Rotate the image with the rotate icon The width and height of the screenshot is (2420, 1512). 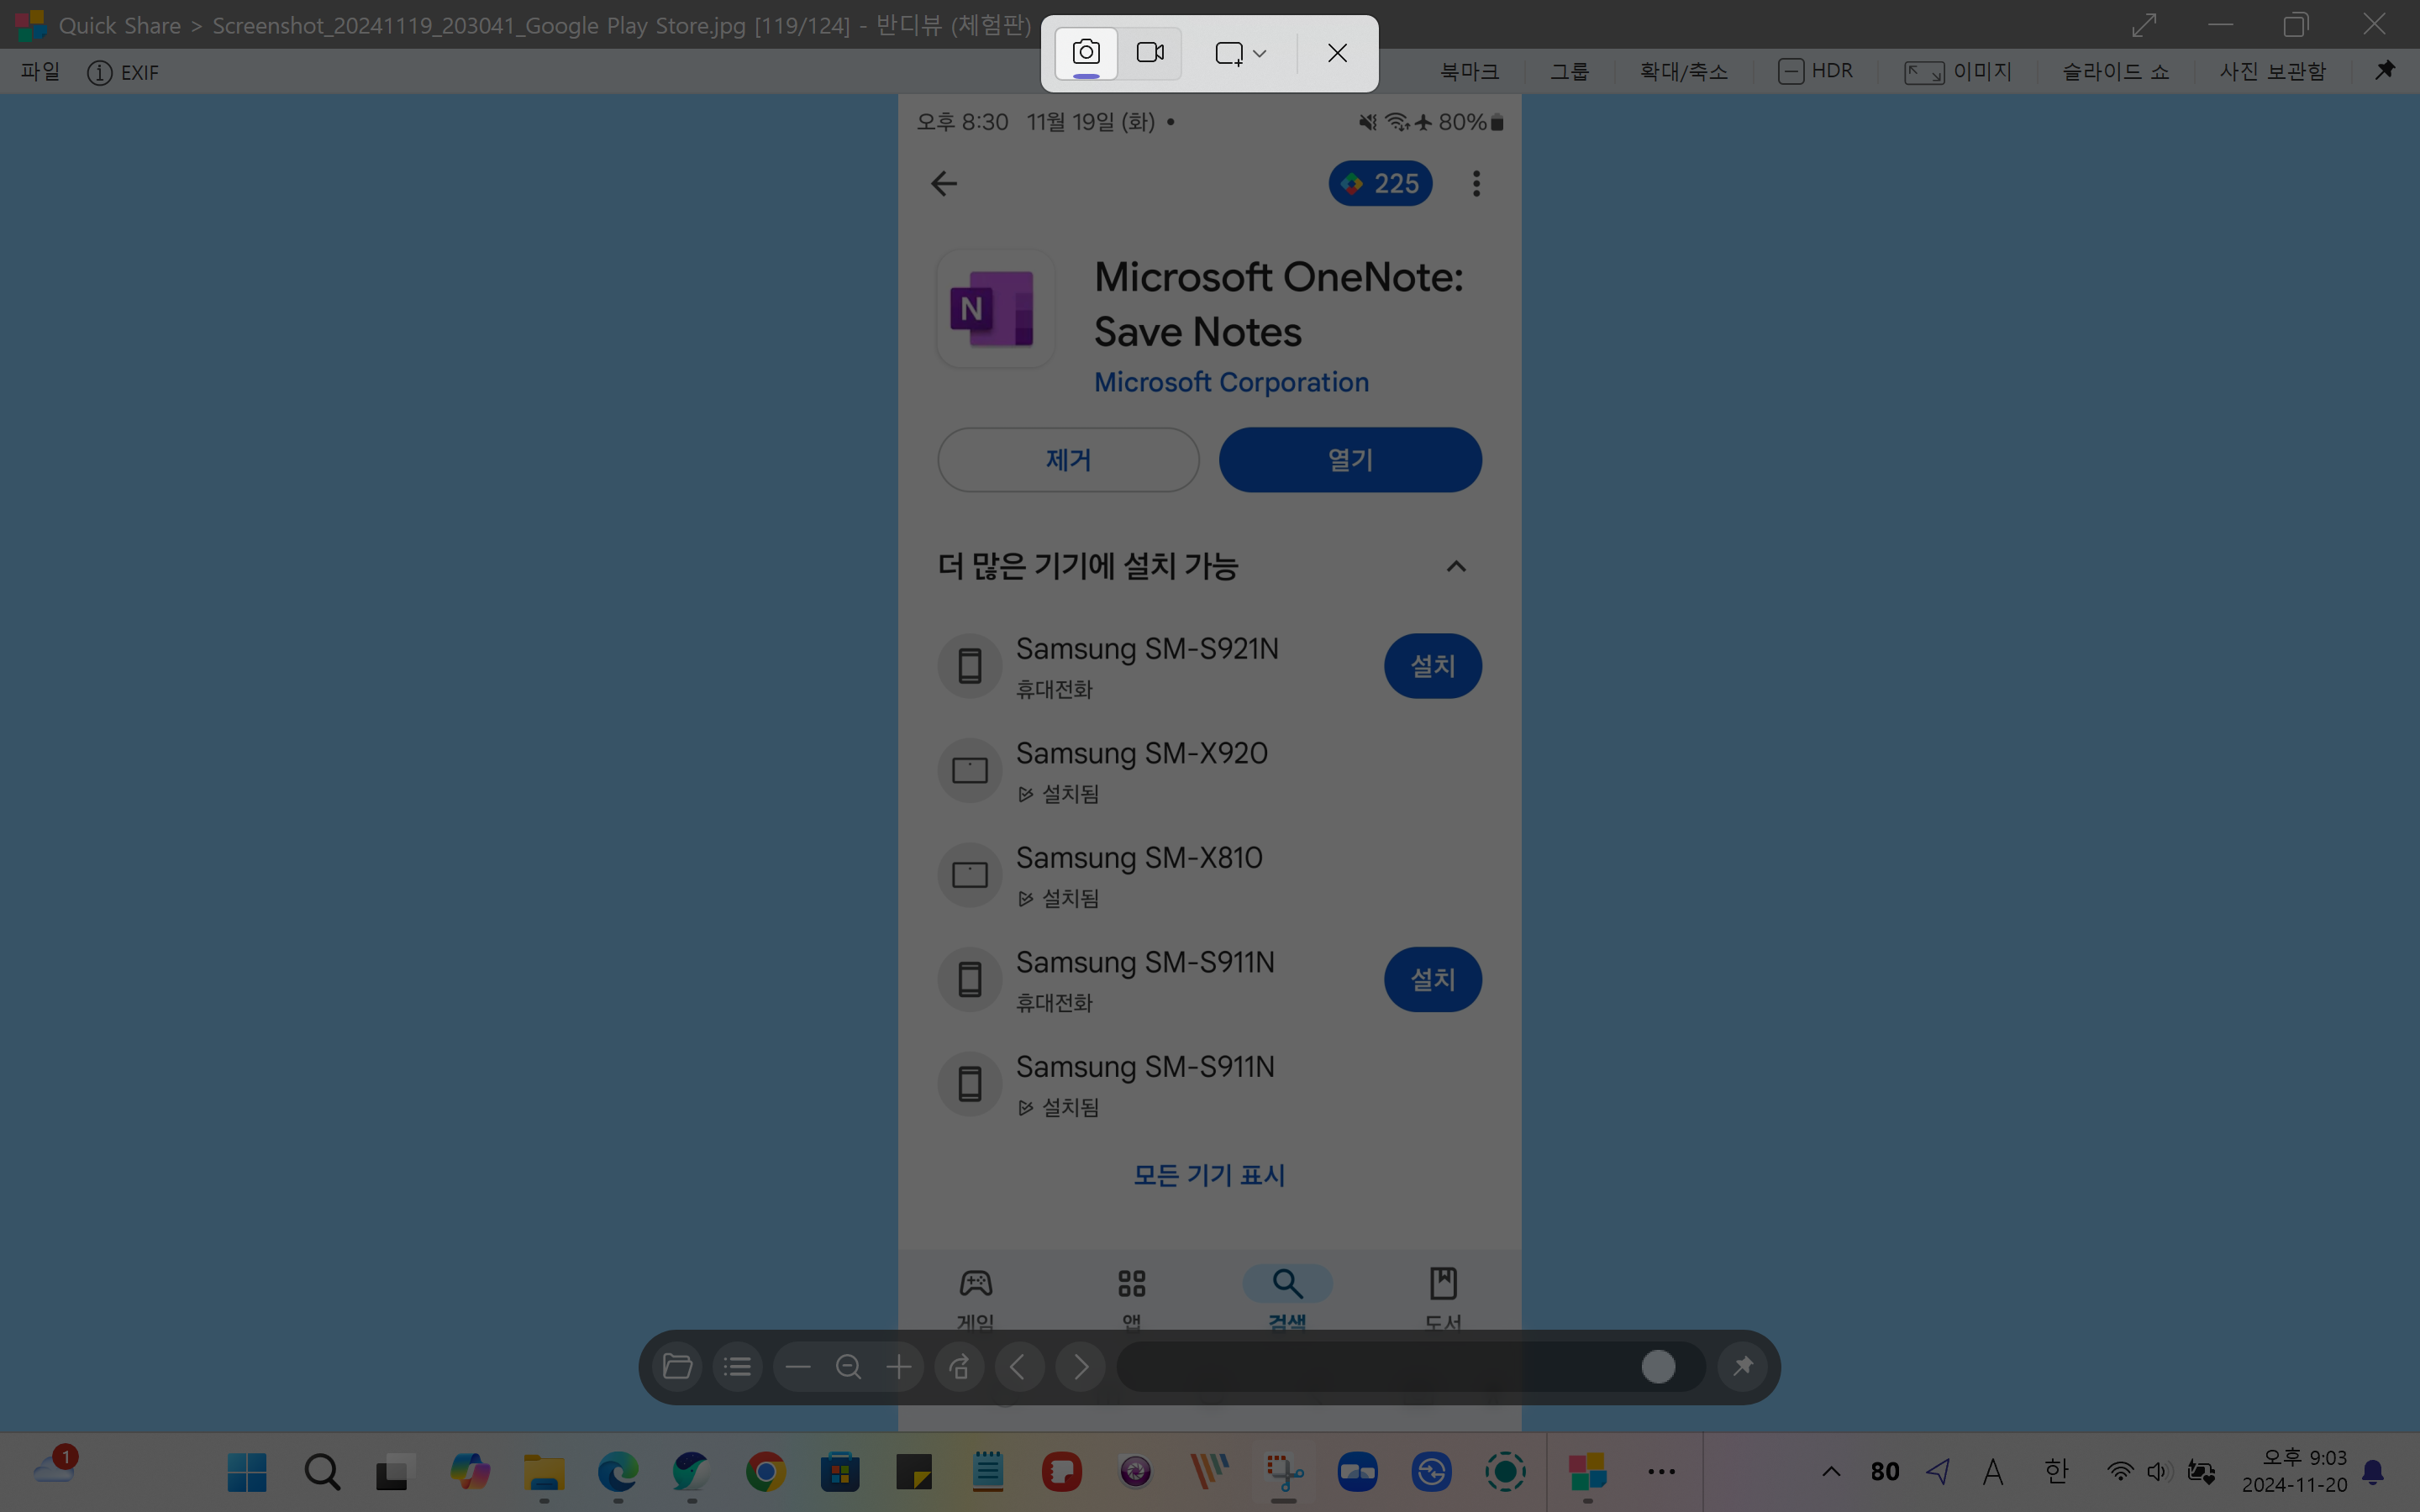(959, 1366)
